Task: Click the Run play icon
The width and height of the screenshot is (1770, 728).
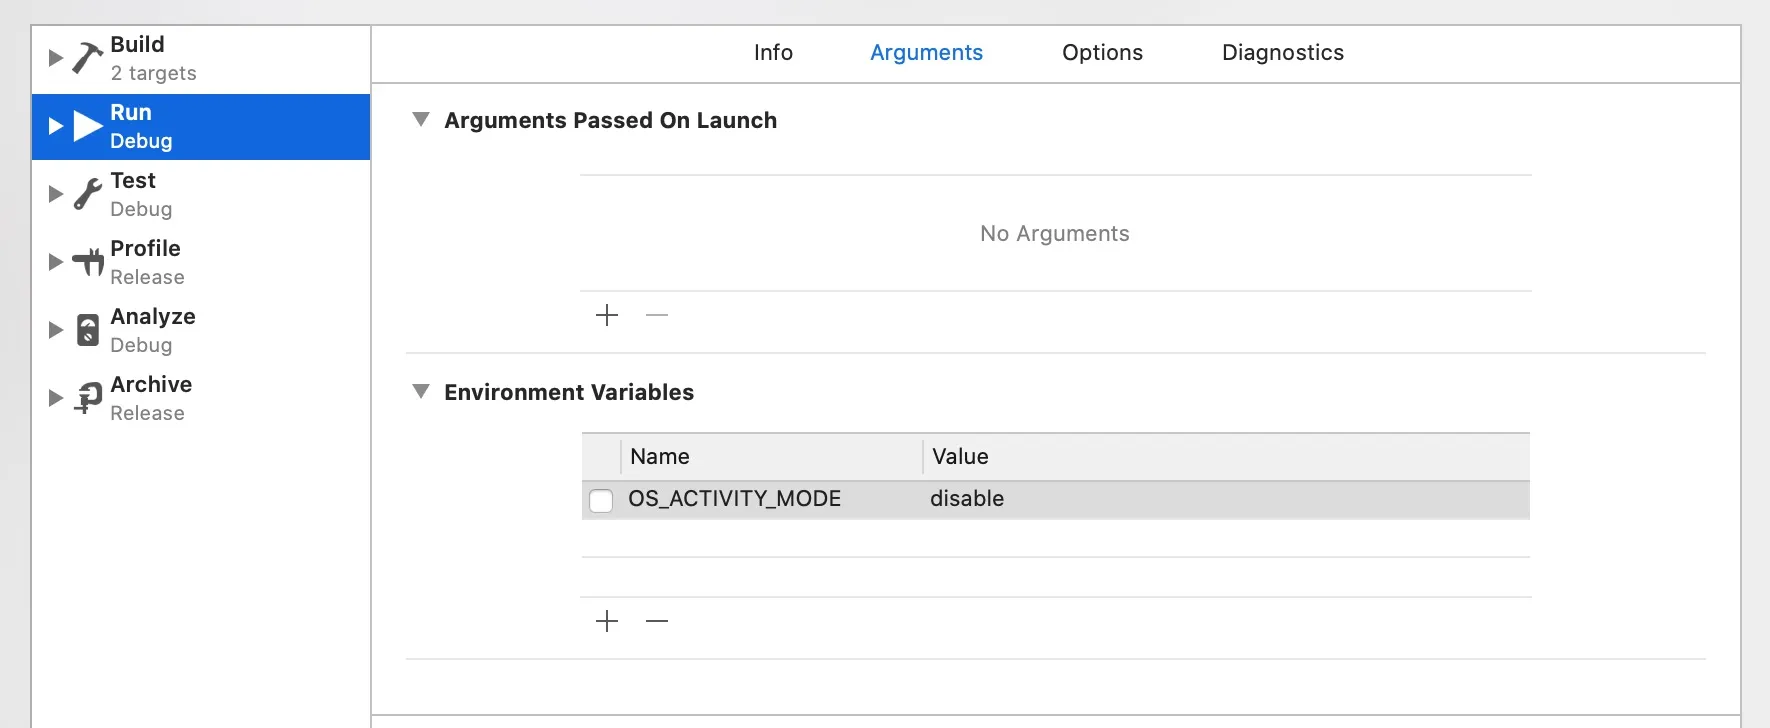Action: (x=88, y=126)
